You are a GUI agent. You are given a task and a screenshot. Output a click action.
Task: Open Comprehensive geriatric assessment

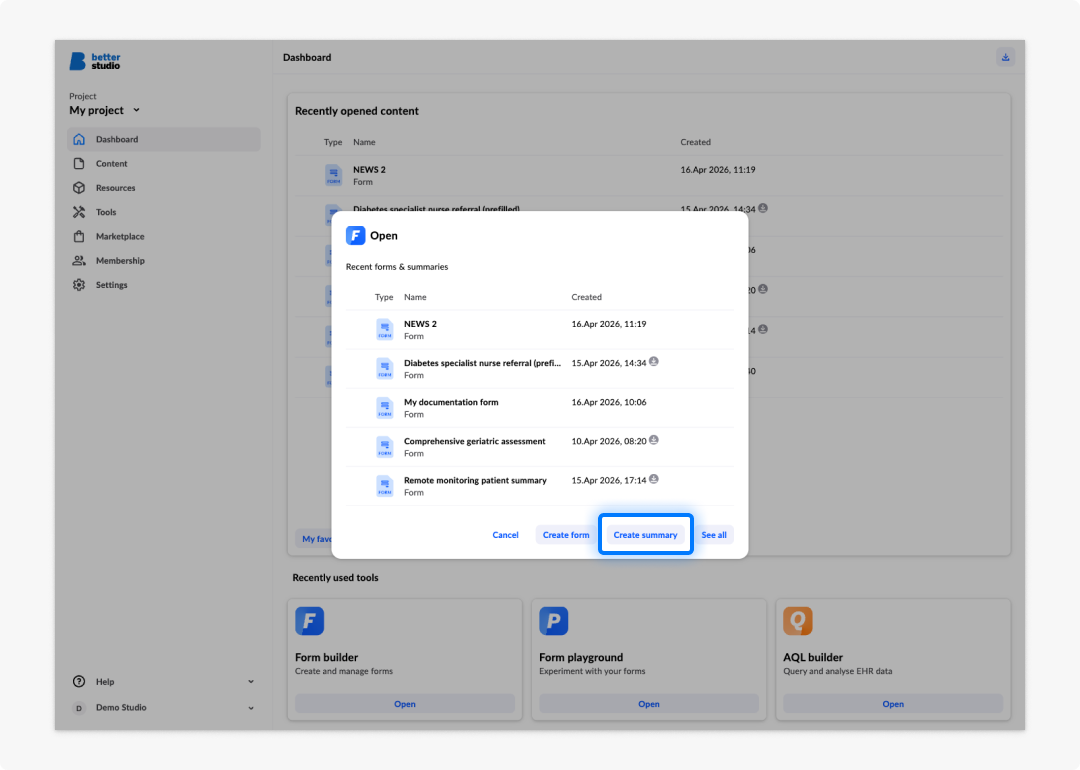click(x=539, y=447)
